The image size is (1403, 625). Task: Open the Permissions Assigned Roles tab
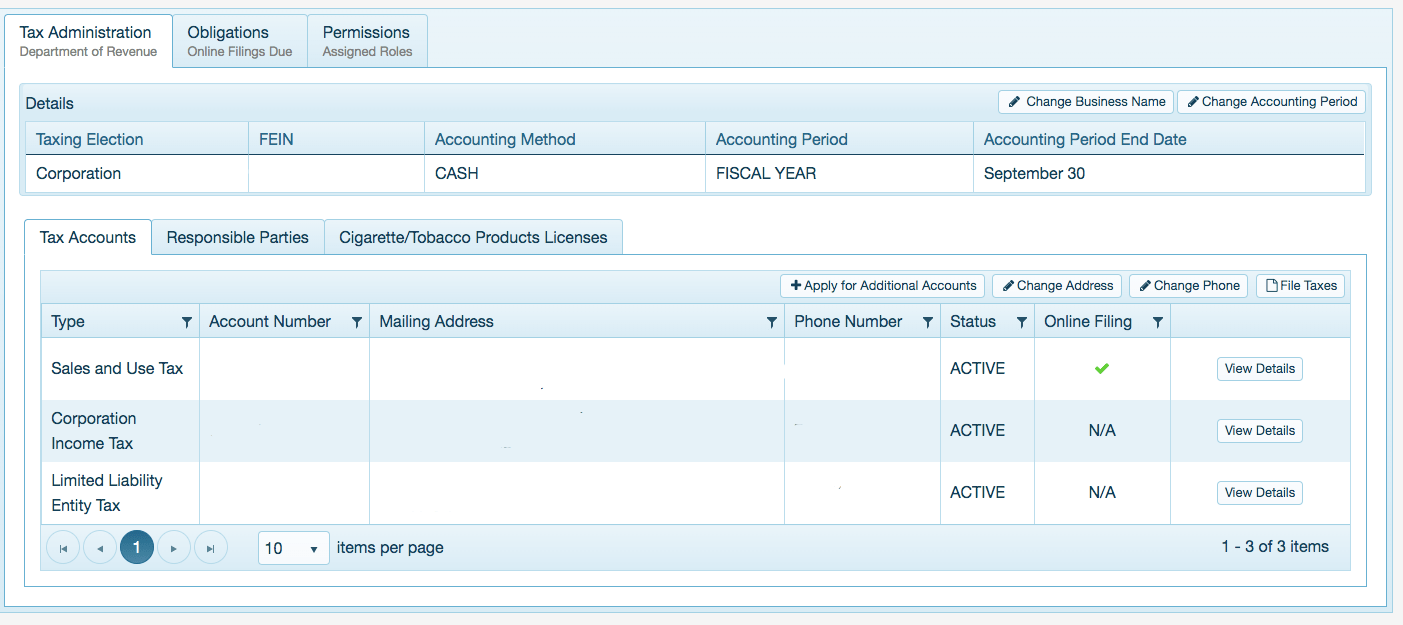pos(367,41)
